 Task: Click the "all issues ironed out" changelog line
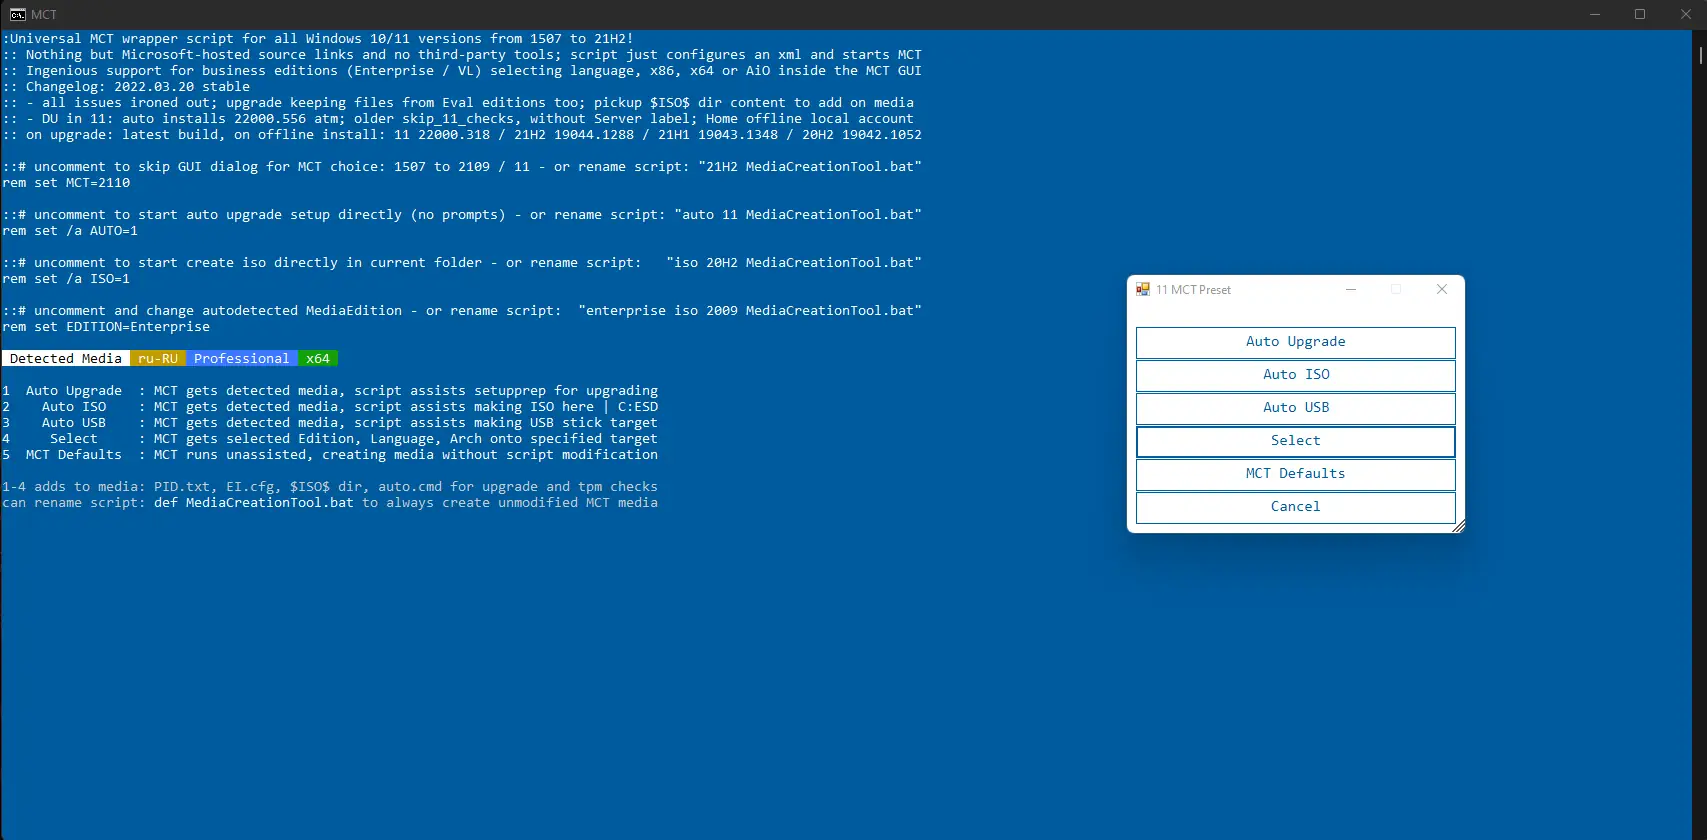(x=458, y=103)
